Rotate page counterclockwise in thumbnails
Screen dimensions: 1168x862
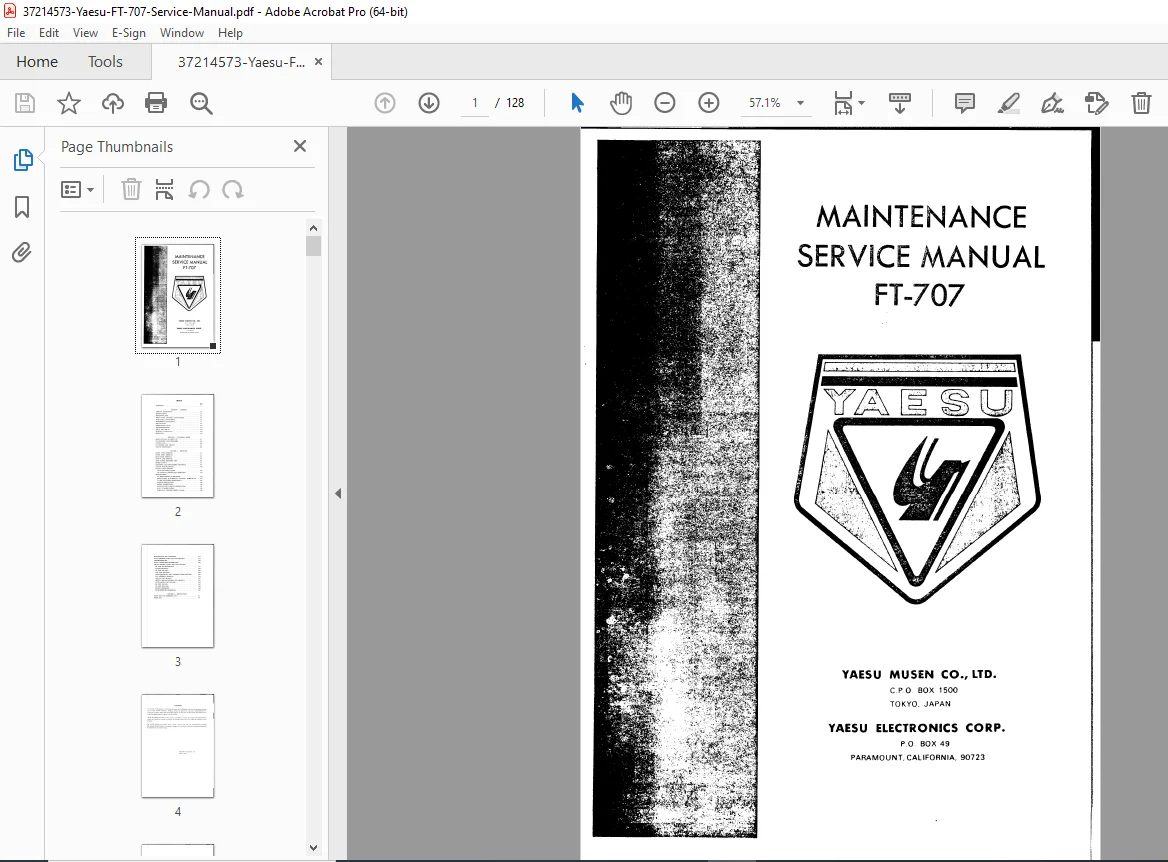[x=199, y=190]
